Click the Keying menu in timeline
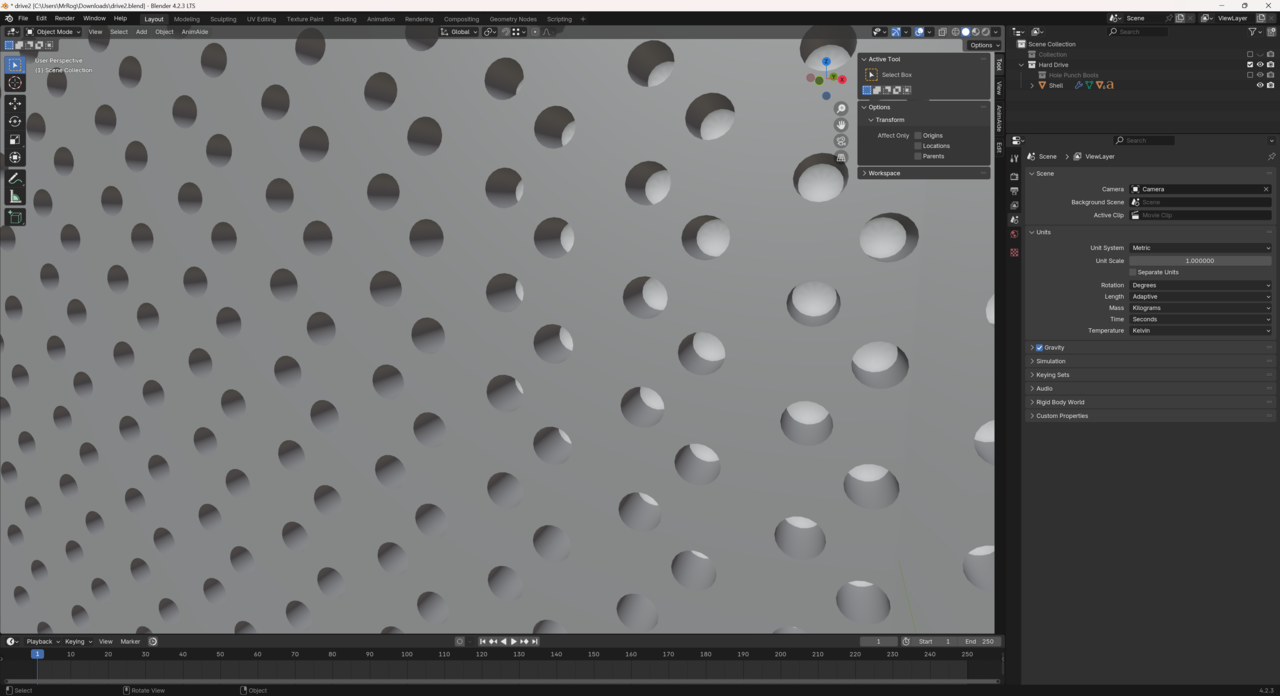1280x696 pixels. [77, 641]
